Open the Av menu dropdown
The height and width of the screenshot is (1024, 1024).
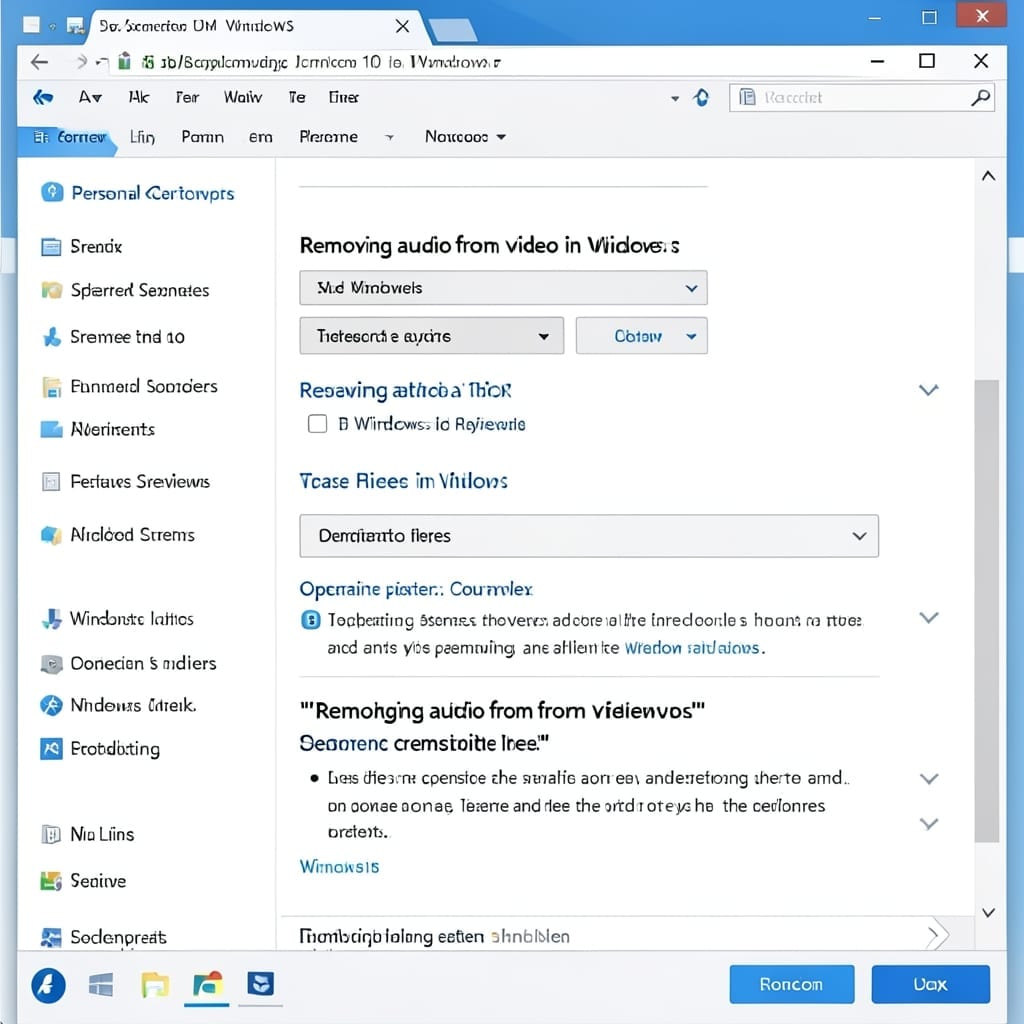point(90,97)
